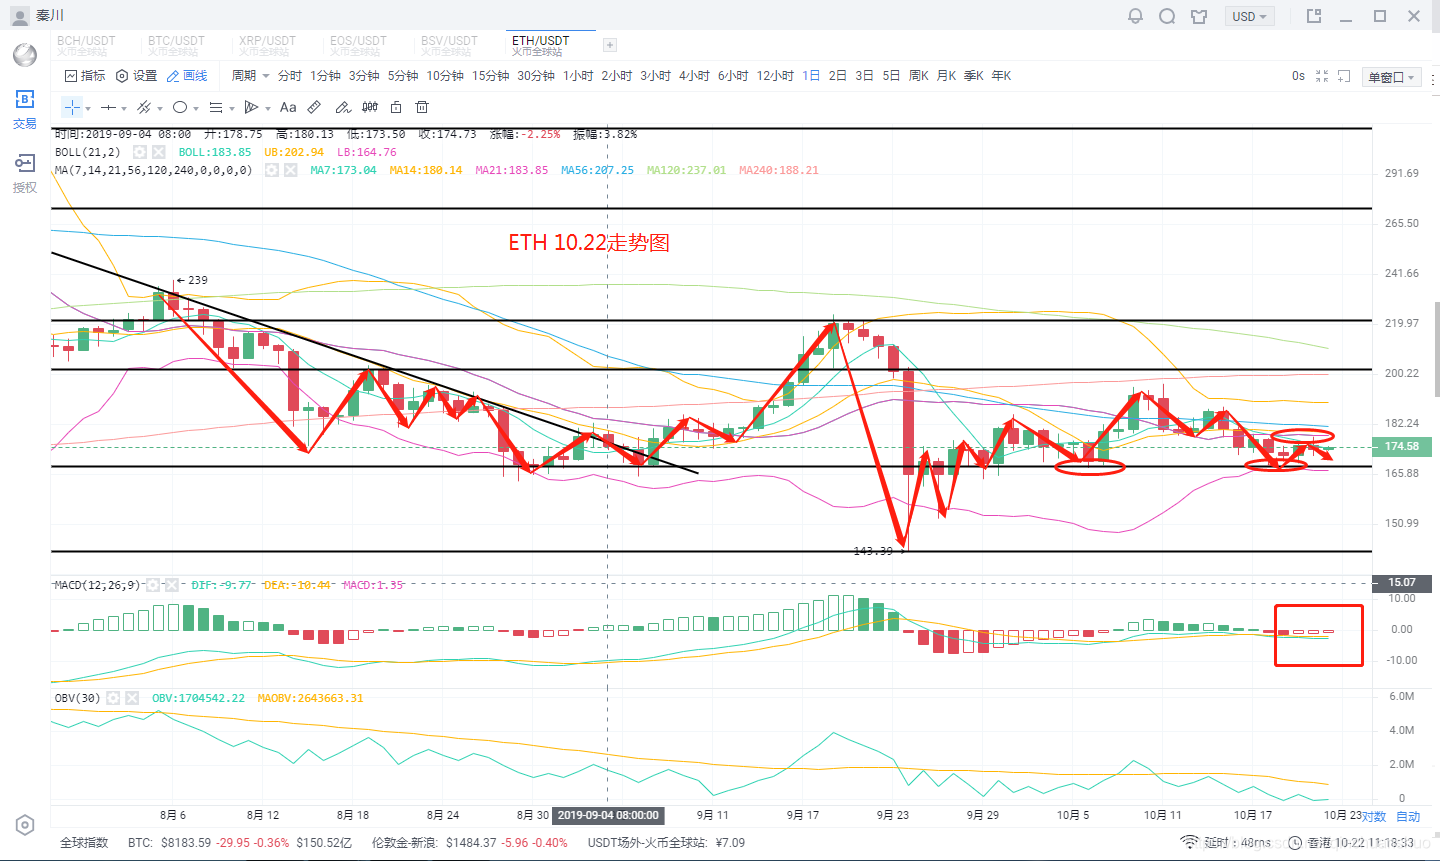This screenshot has width=1440, height=861.
Task: Click the trash delete drawings icon
Action: [x=422, y=107]
